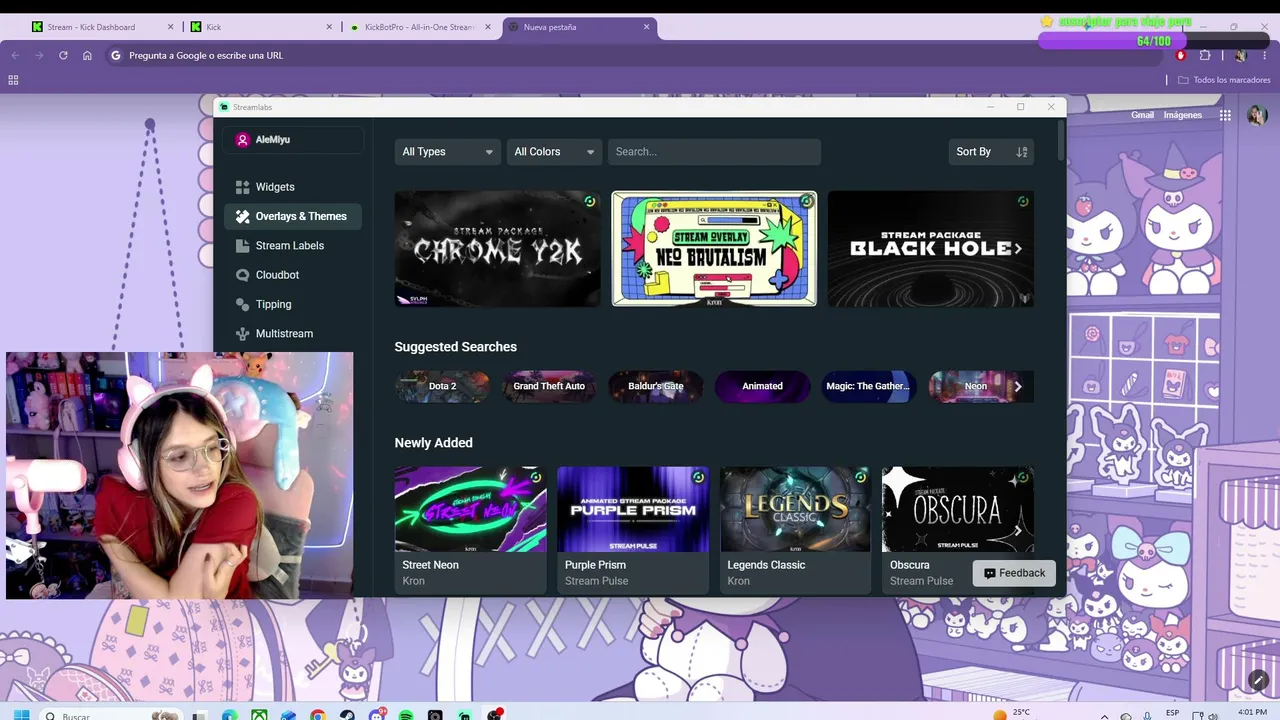
Task: Click the browser home icon
Action: coord(87,55)
